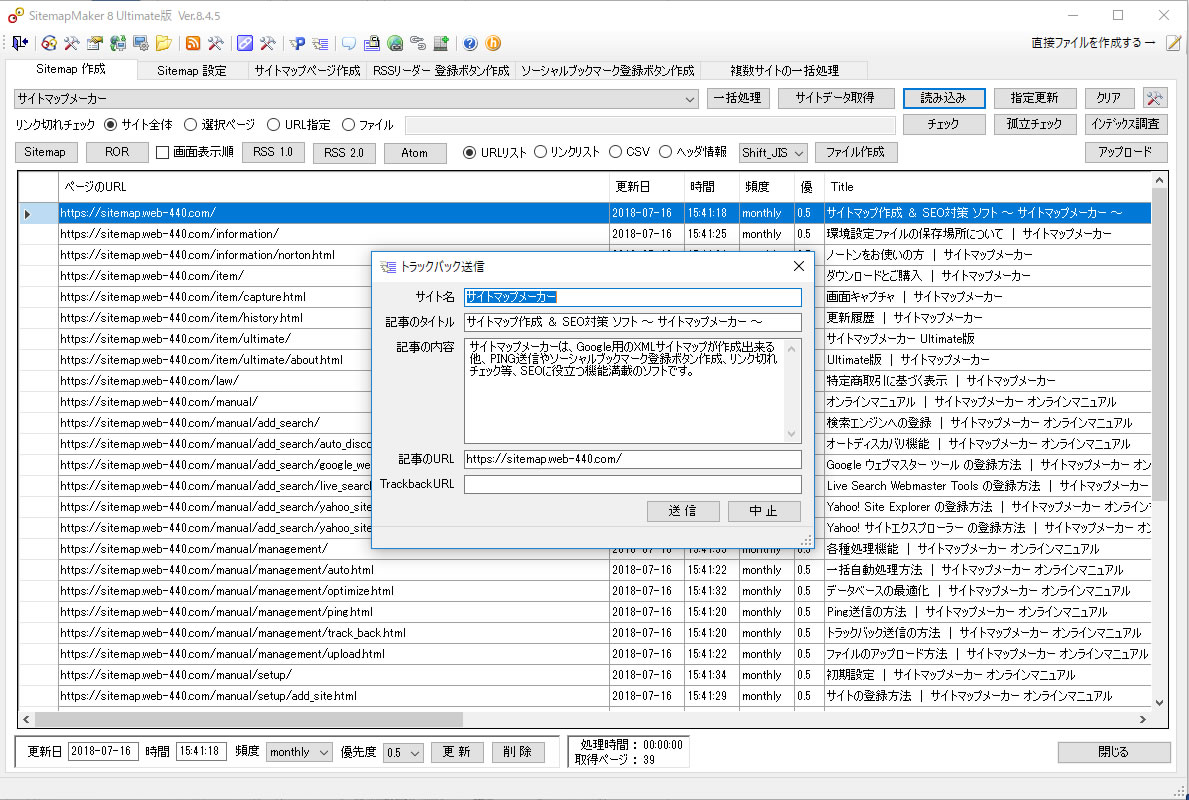The width and height of the screenshot is (1189, 800).
Task: Click the monitor with gear toolbar icon
Action: pos(140,43)
